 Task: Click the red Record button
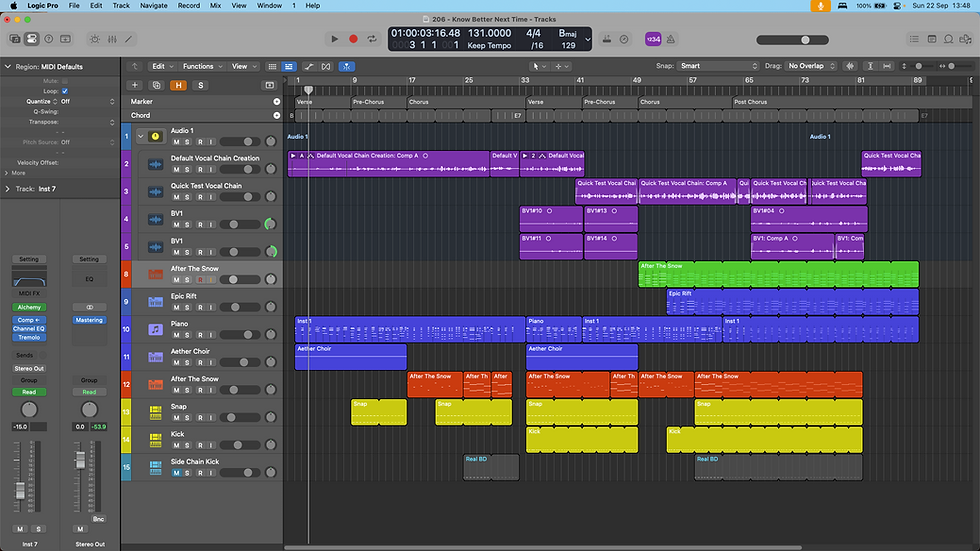pyautogui.click(x=353, y=39)
